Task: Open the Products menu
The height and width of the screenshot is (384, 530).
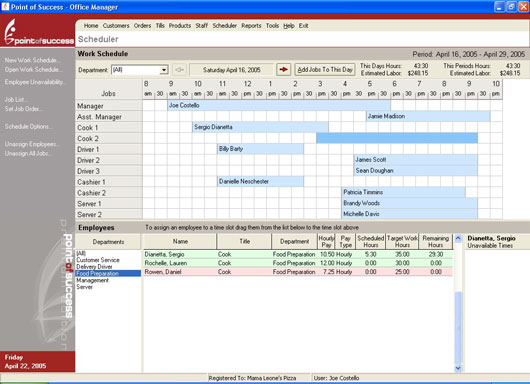Action: click(x=180, y=26)
